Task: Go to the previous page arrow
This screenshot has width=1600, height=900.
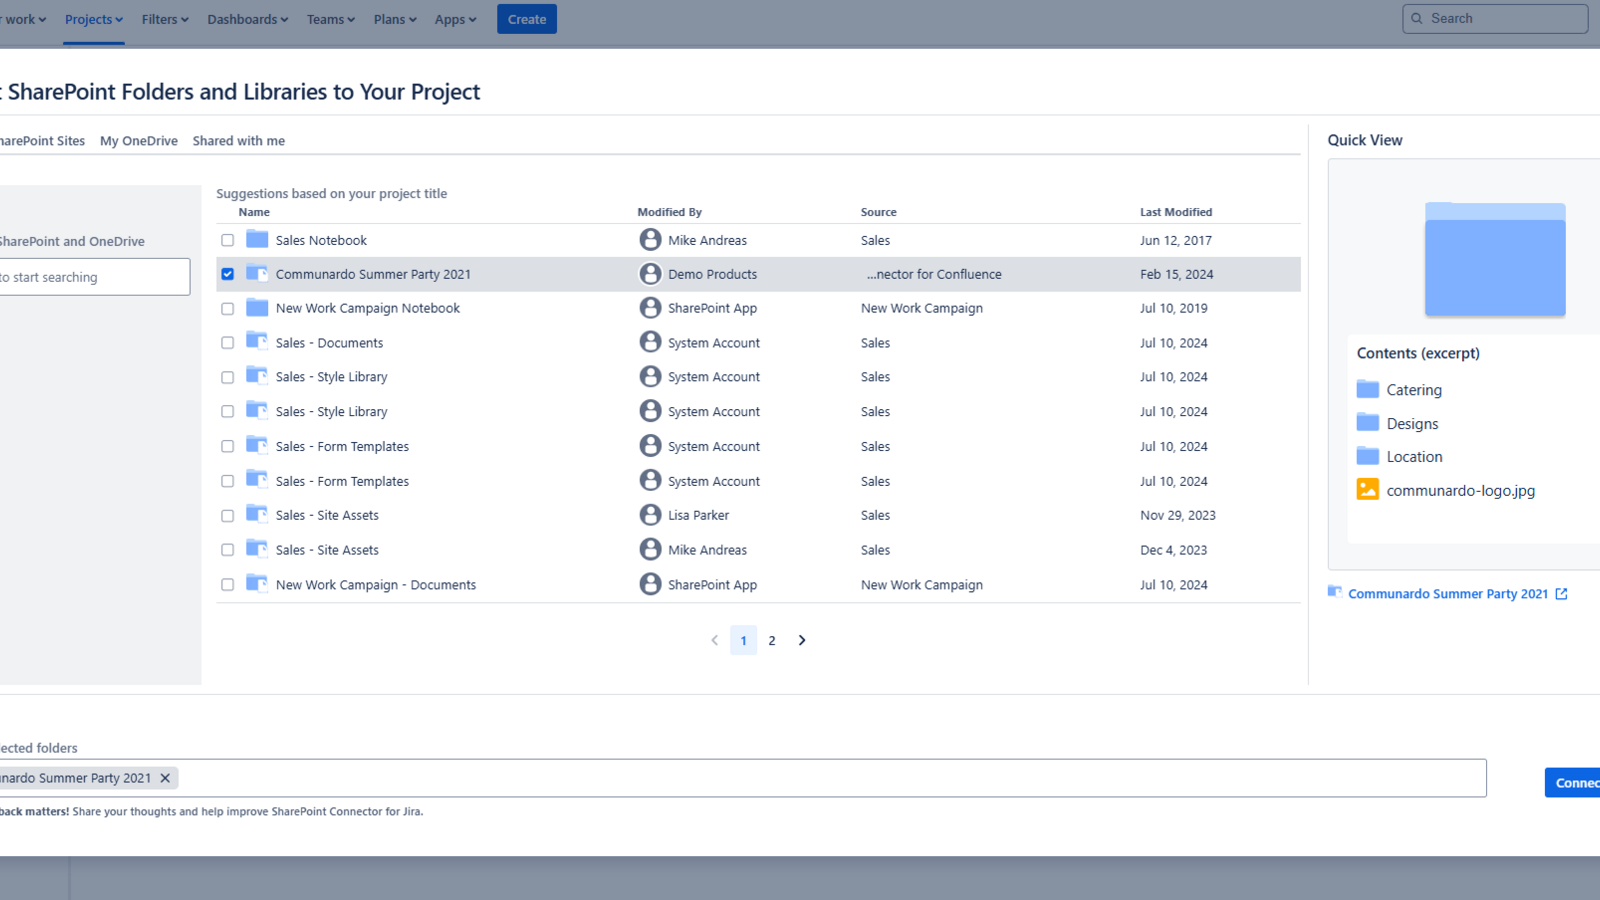Action: pos(714,640)
